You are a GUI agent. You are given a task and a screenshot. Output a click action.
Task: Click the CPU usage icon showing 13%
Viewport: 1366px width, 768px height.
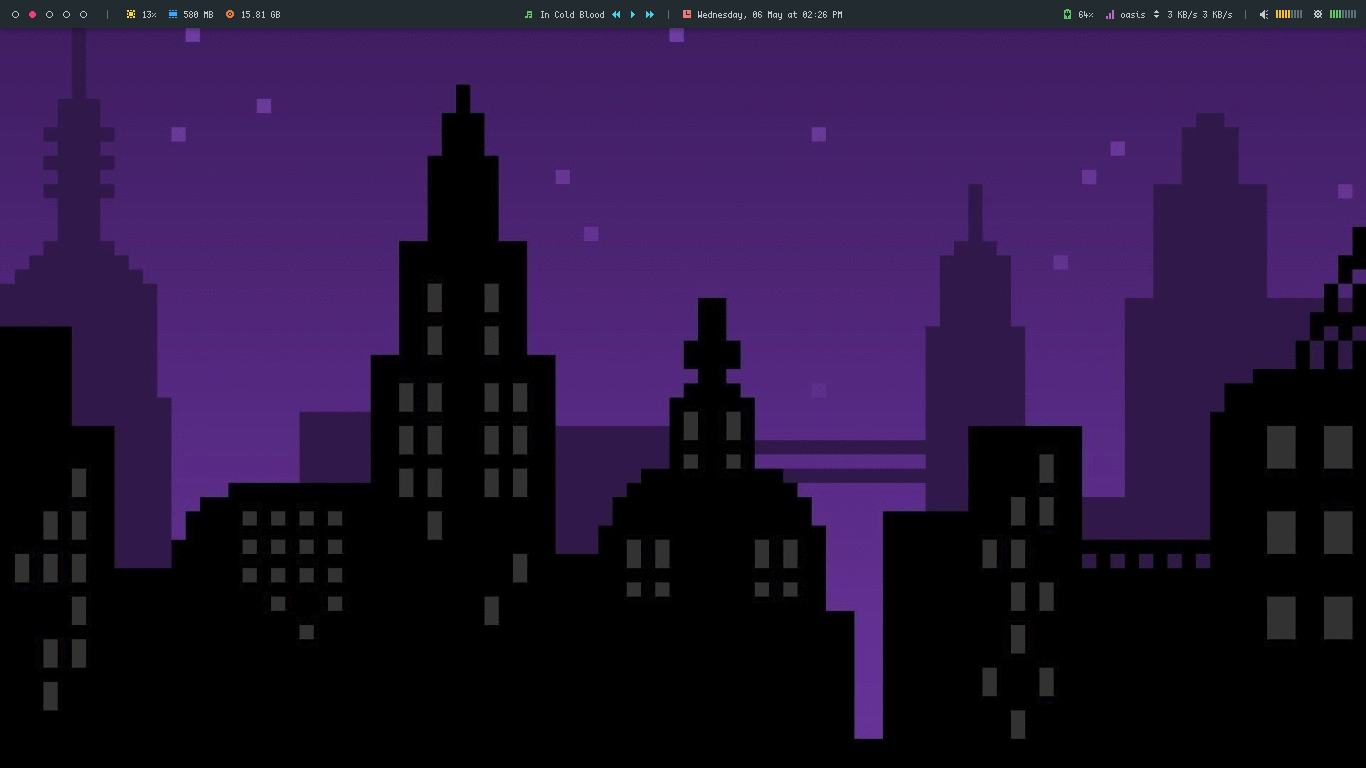pyautogui.click(x=132, y=14)
